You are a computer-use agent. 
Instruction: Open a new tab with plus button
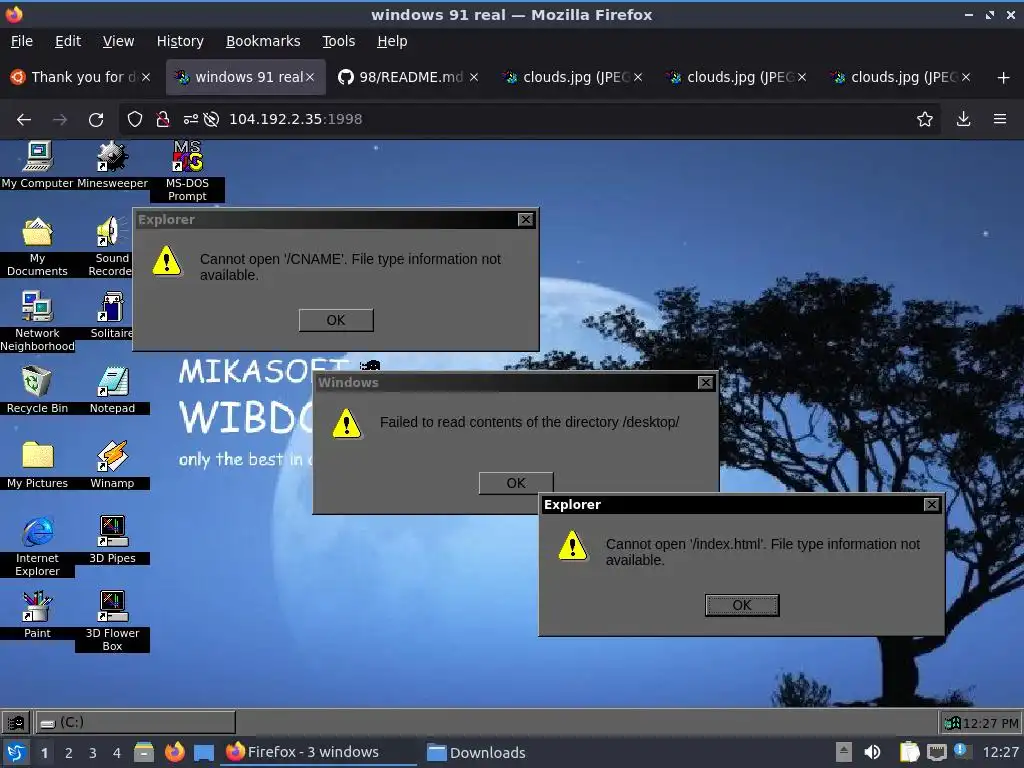tap(1003, 78)
